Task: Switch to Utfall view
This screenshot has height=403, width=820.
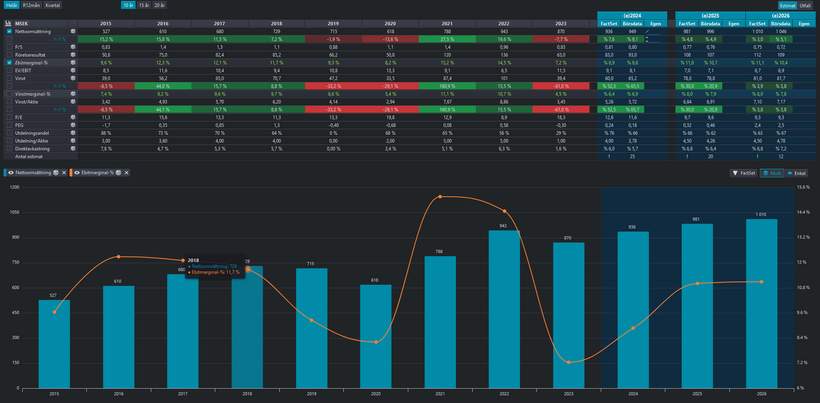Action: tap(806, 5)
